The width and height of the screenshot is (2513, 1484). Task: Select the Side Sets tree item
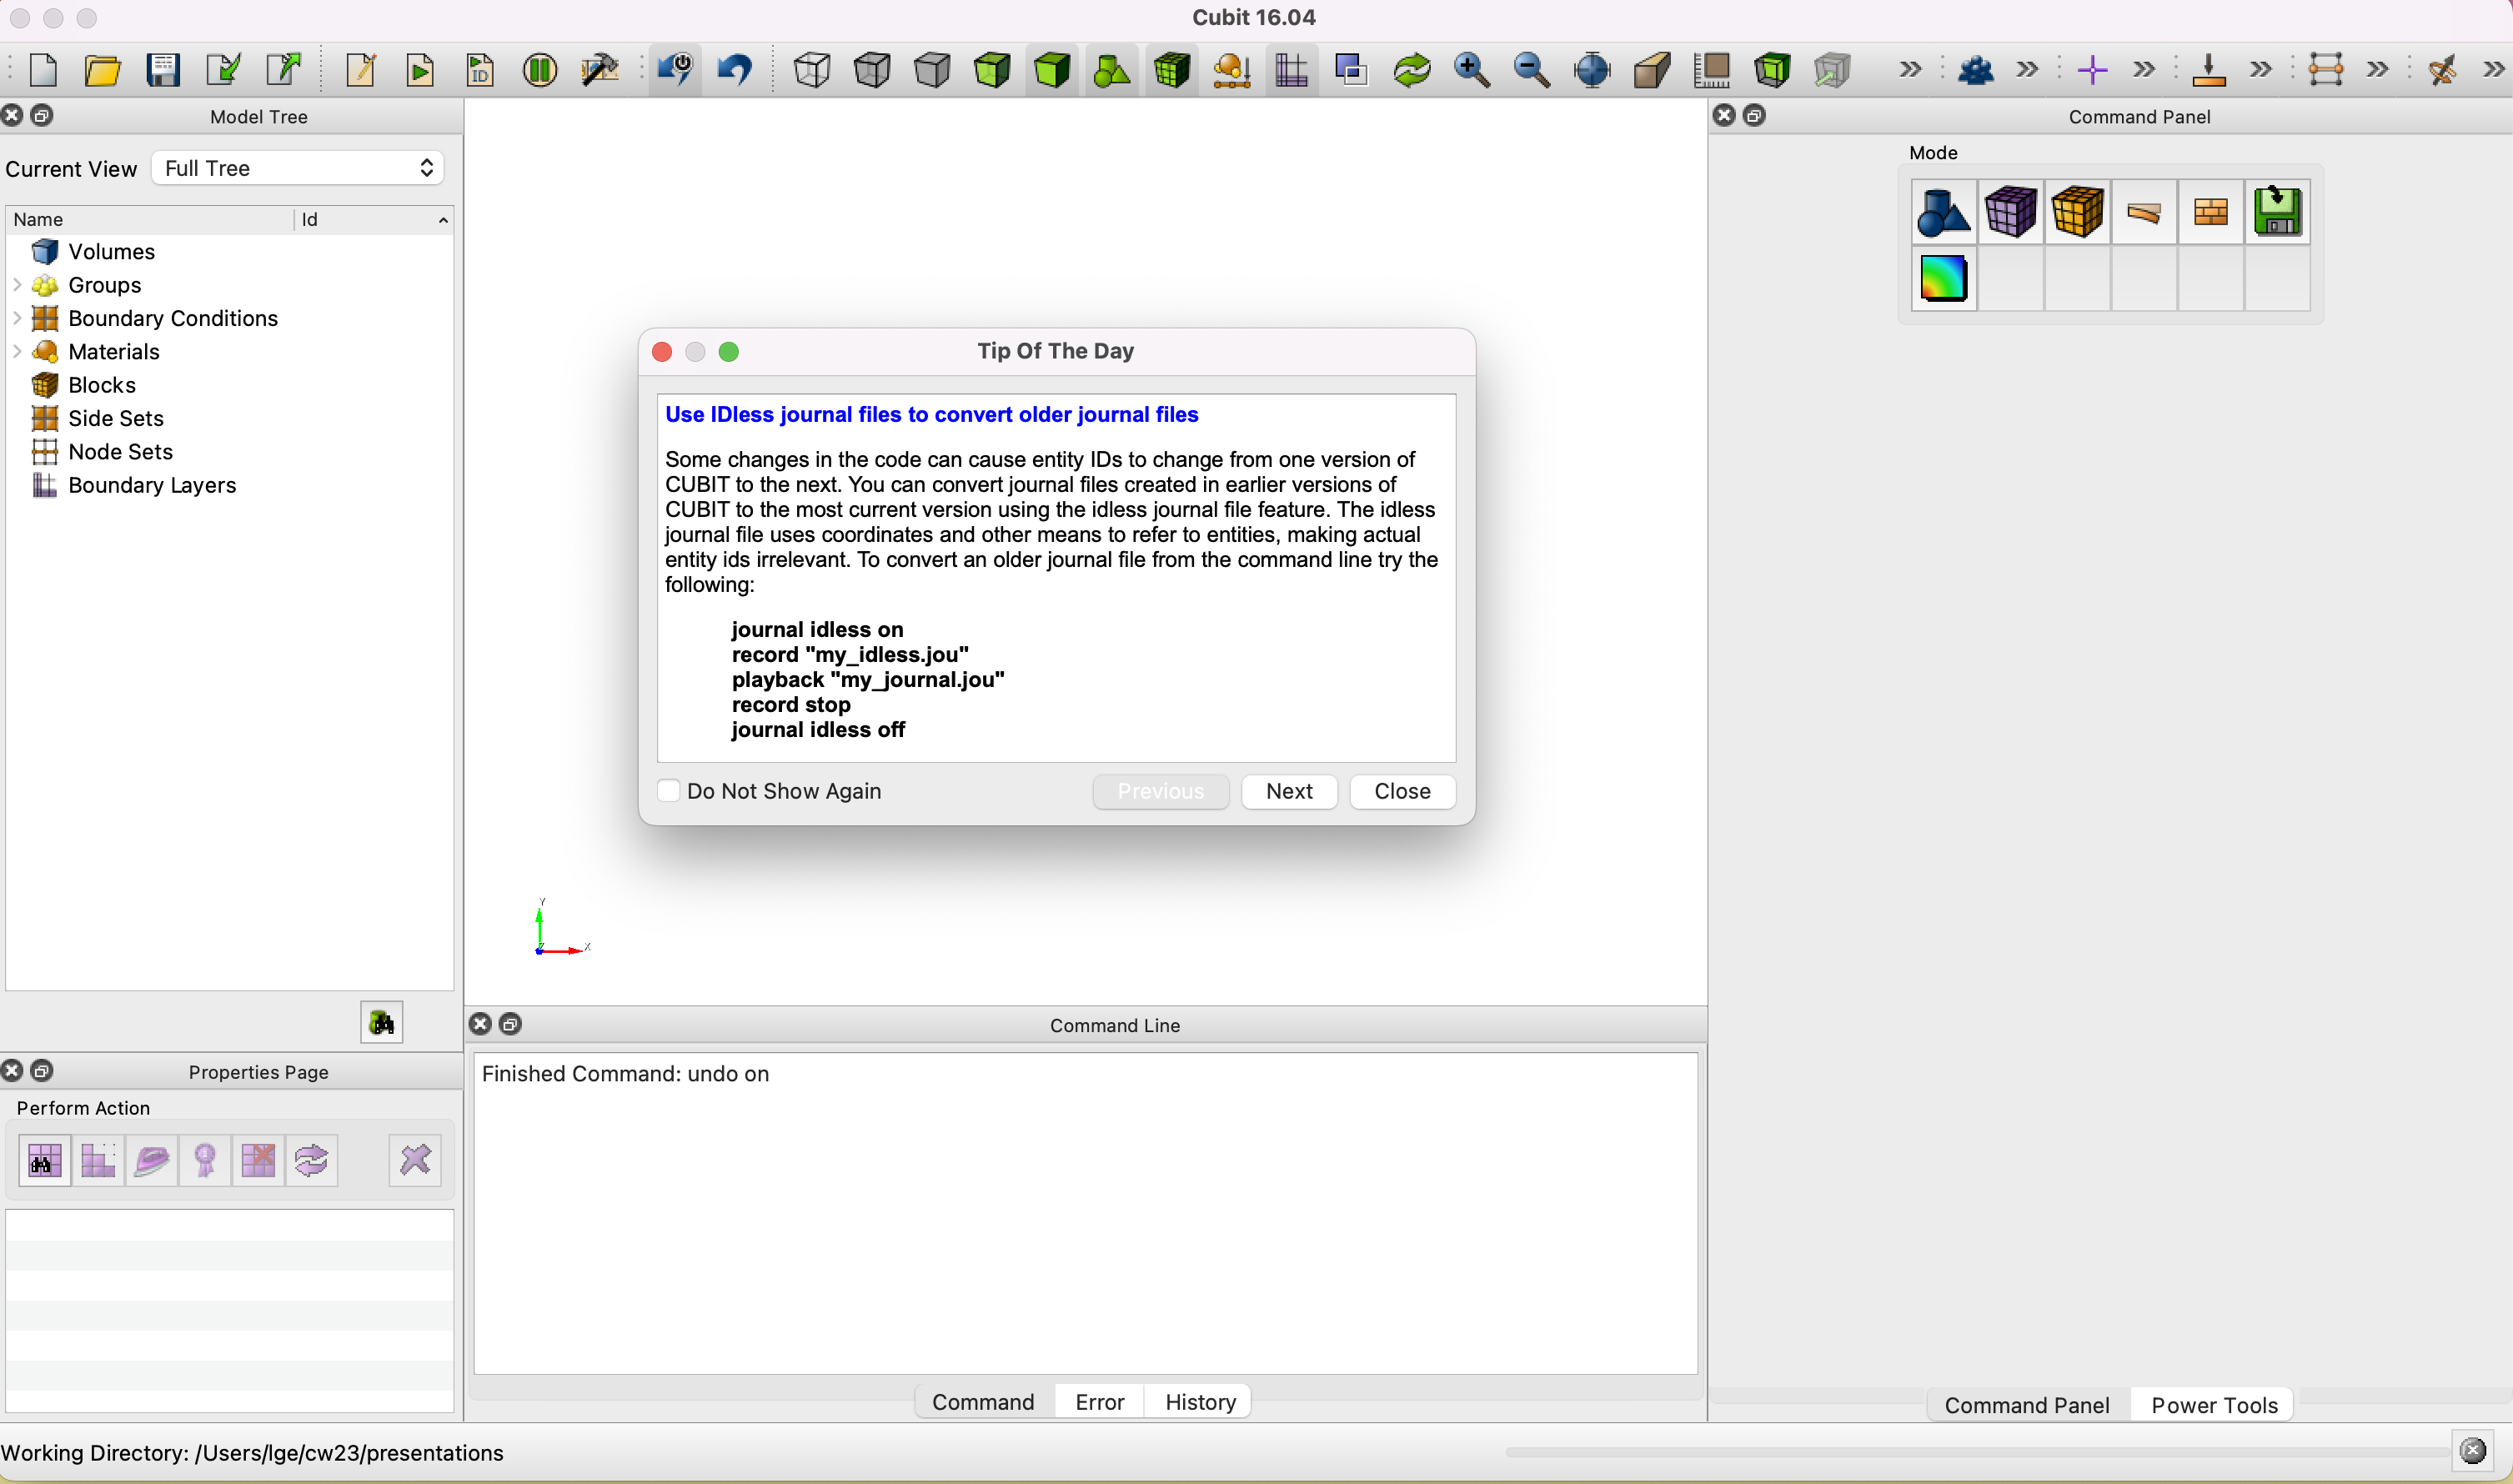click(x=115, y=418)
